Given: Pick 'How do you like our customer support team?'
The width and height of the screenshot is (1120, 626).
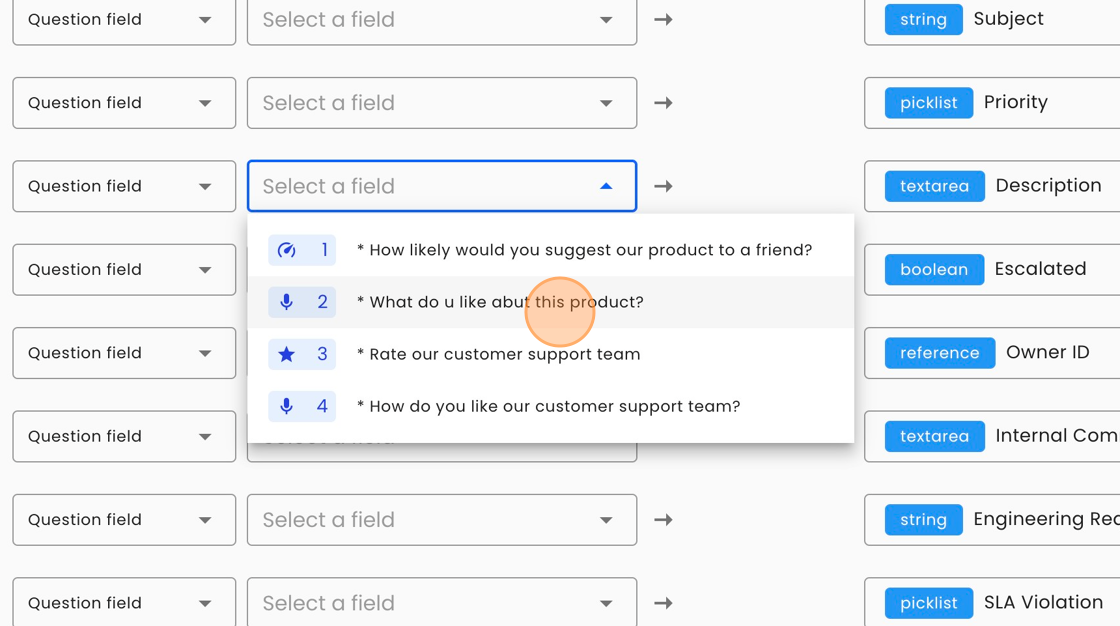Looking at the screenshot, I should pyautogui.click(x=554, y=406).
